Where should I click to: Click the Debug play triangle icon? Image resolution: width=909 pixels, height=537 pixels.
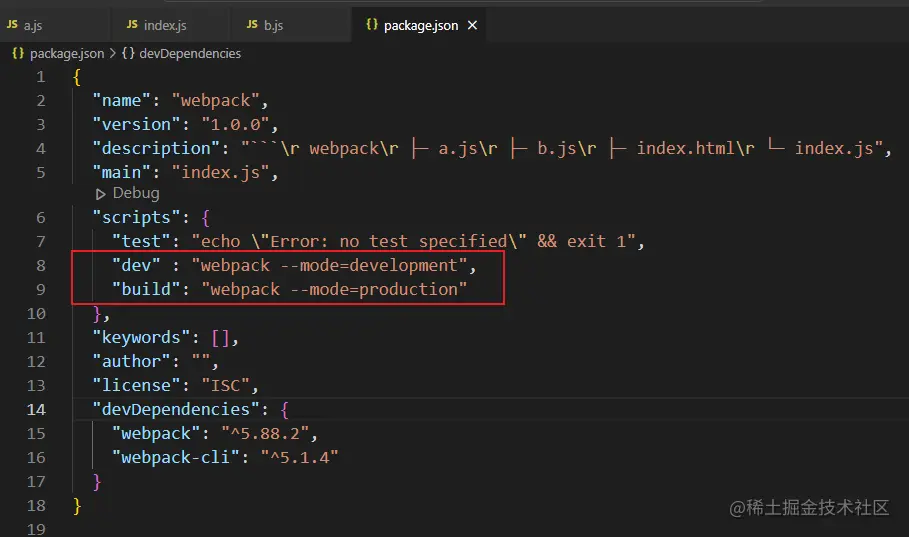101,194
